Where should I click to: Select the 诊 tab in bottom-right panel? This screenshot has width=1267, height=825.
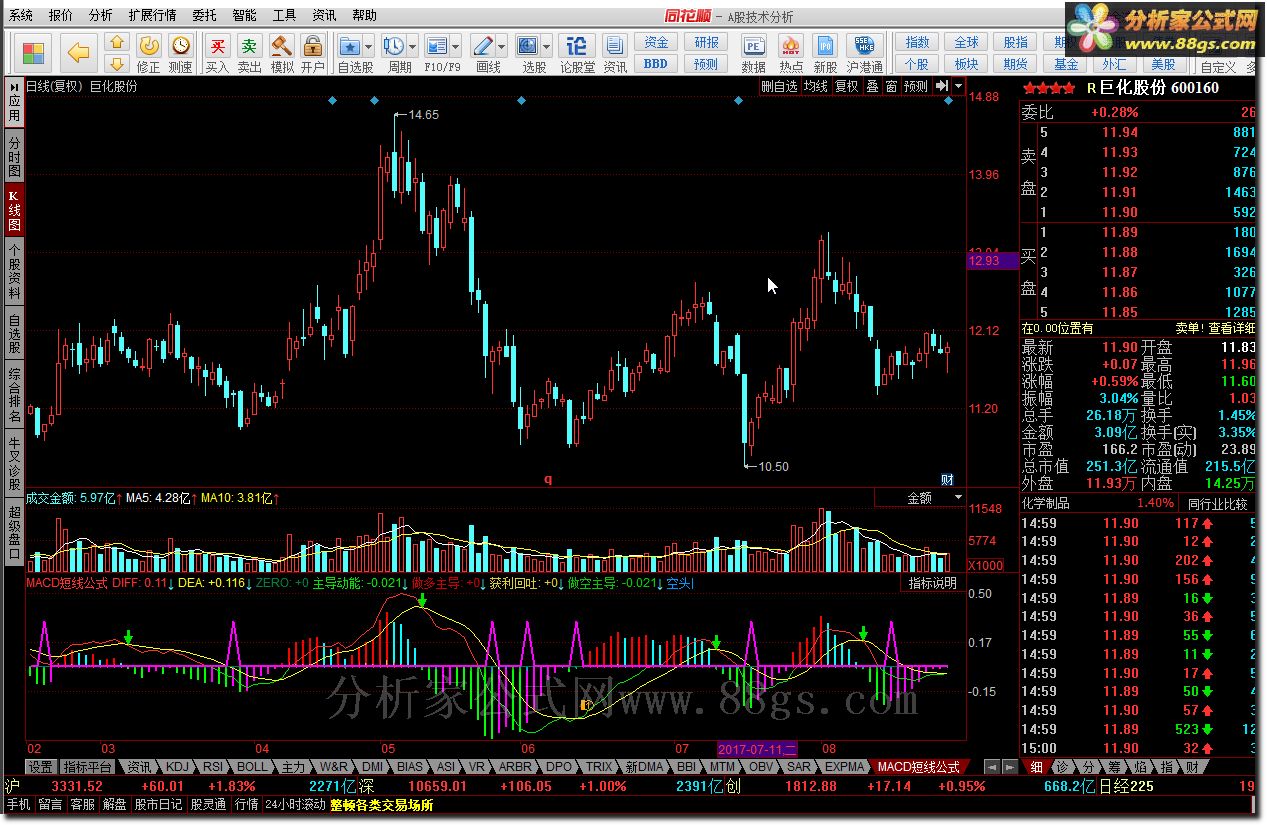[x=1063, y=767]
